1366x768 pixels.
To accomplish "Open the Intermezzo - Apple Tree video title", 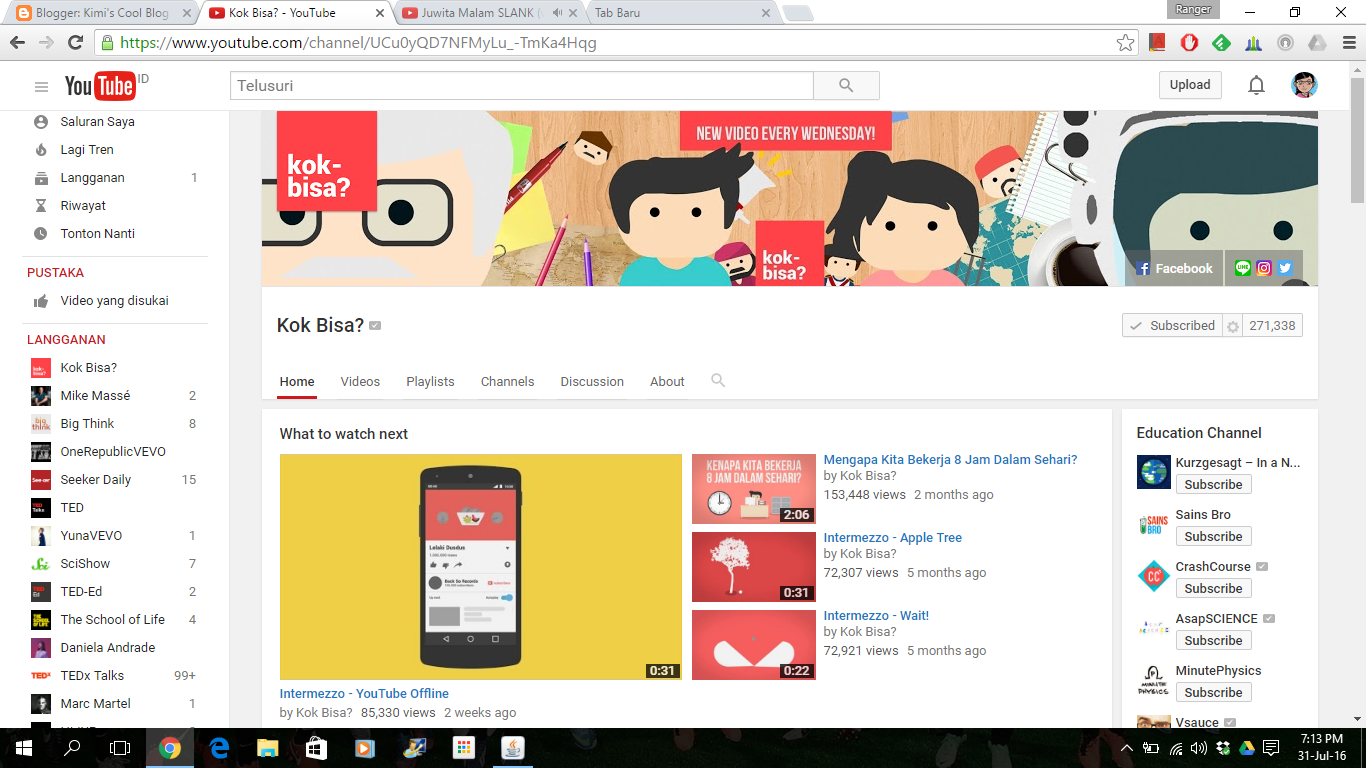I will click(x=893, y=538).
